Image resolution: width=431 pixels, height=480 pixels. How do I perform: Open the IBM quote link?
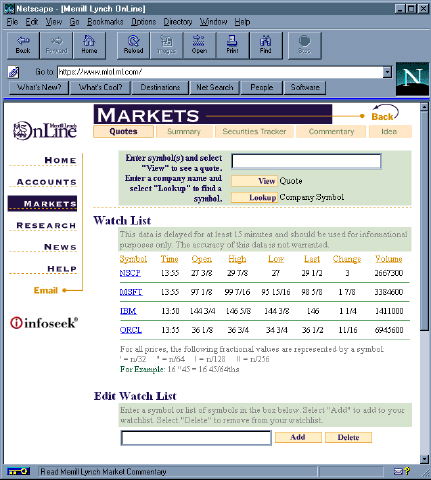tap(128, 311)
